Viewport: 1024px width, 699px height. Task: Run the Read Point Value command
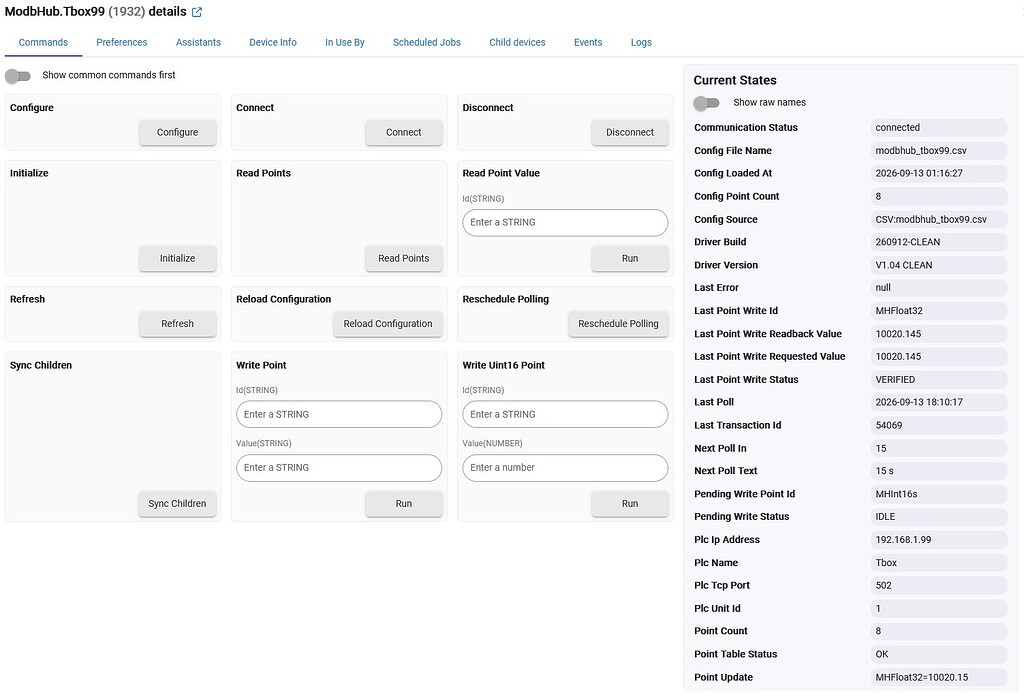click(x=630, y=258)
